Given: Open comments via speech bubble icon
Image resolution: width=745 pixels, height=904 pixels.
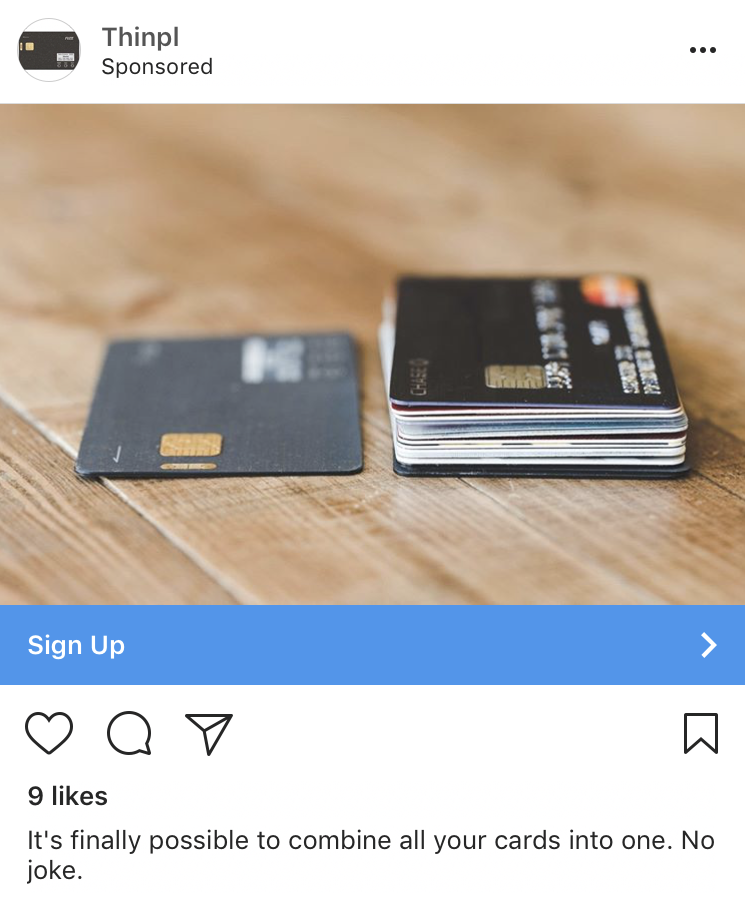Looking at the screenshot, I should click(129, 733).
